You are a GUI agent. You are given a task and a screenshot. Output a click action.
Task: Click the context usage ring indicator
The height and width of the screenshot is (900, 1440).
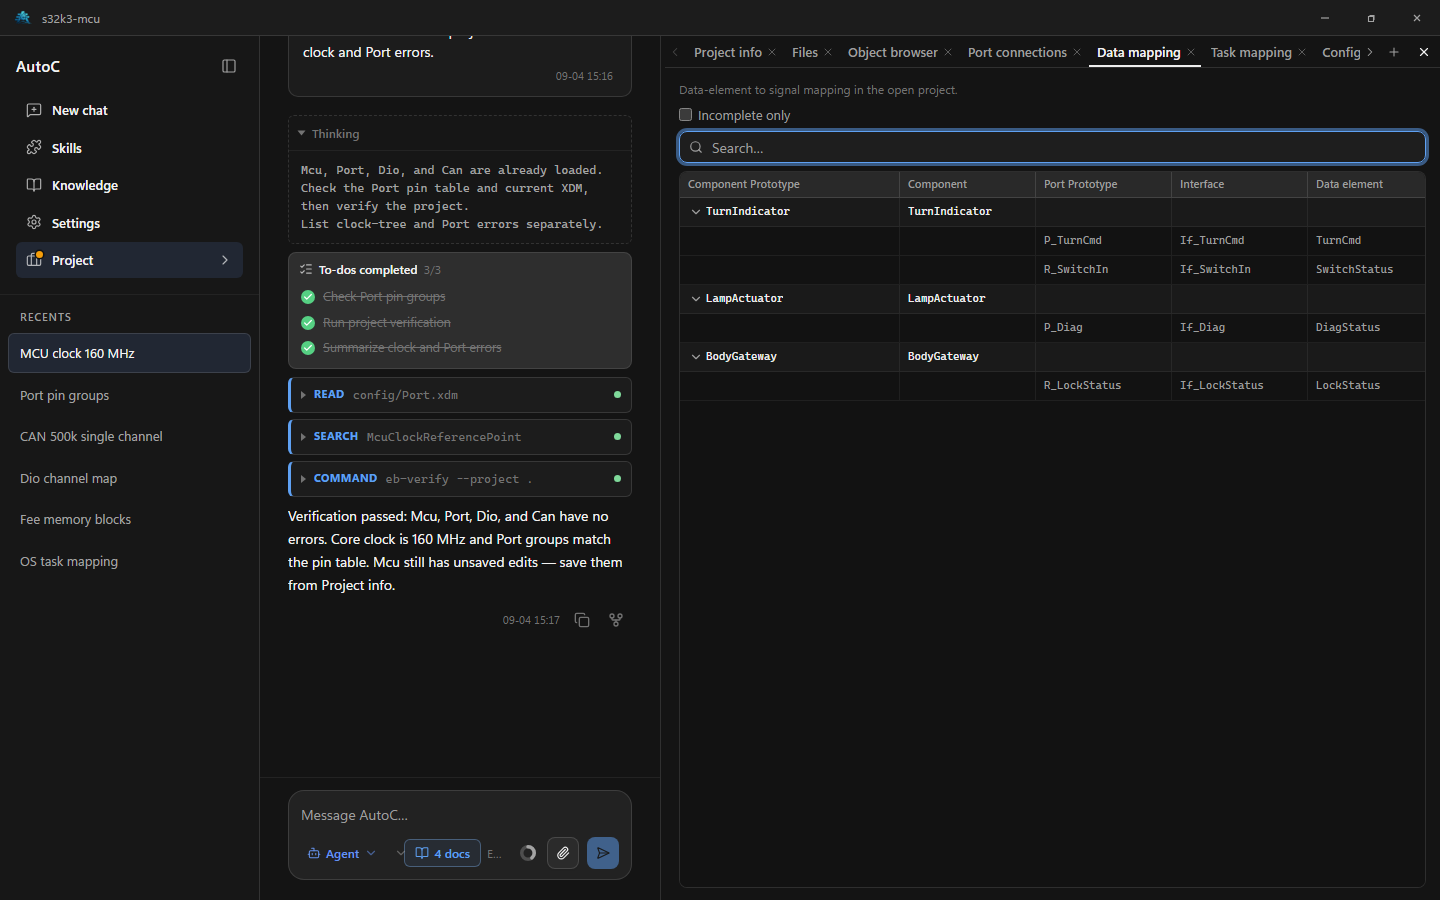[528, 853]
